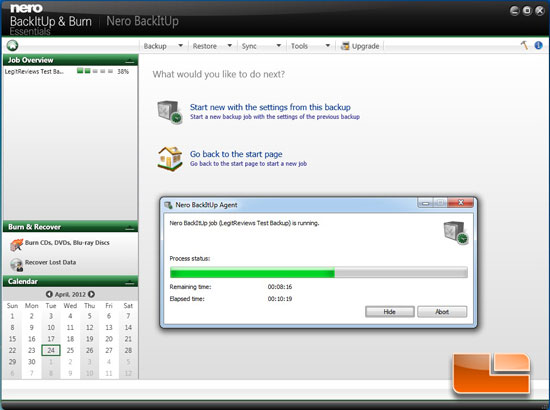Click the job progress indicator blocks
The height and width of the screenshot is (410, 550).
(95, 71)
